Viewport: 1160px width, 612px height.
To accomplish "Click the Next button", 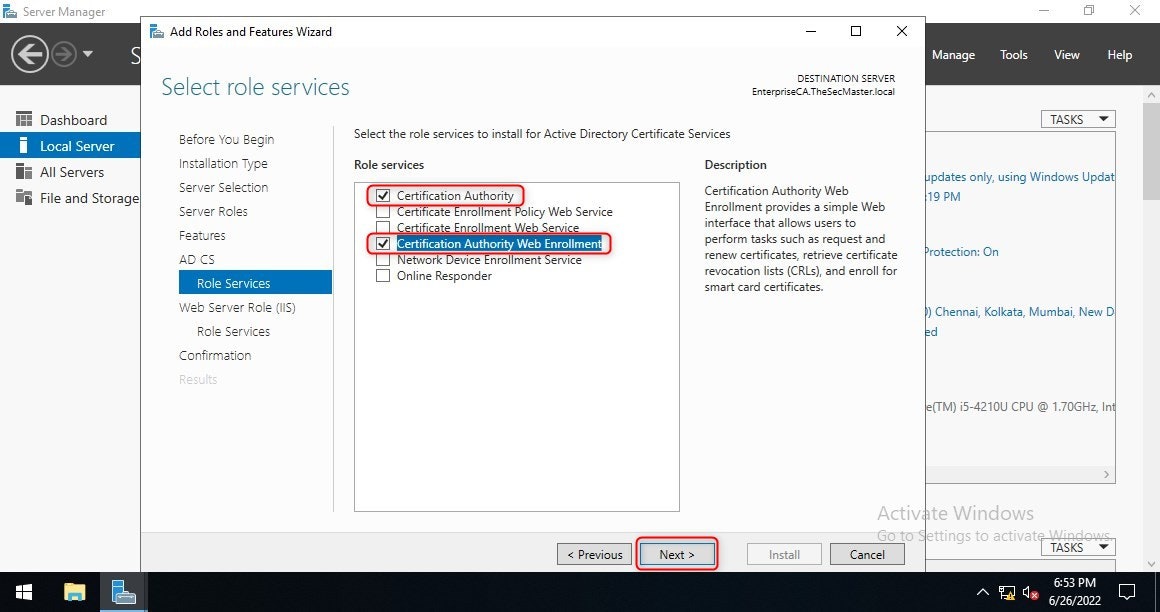I will (677, 554).
